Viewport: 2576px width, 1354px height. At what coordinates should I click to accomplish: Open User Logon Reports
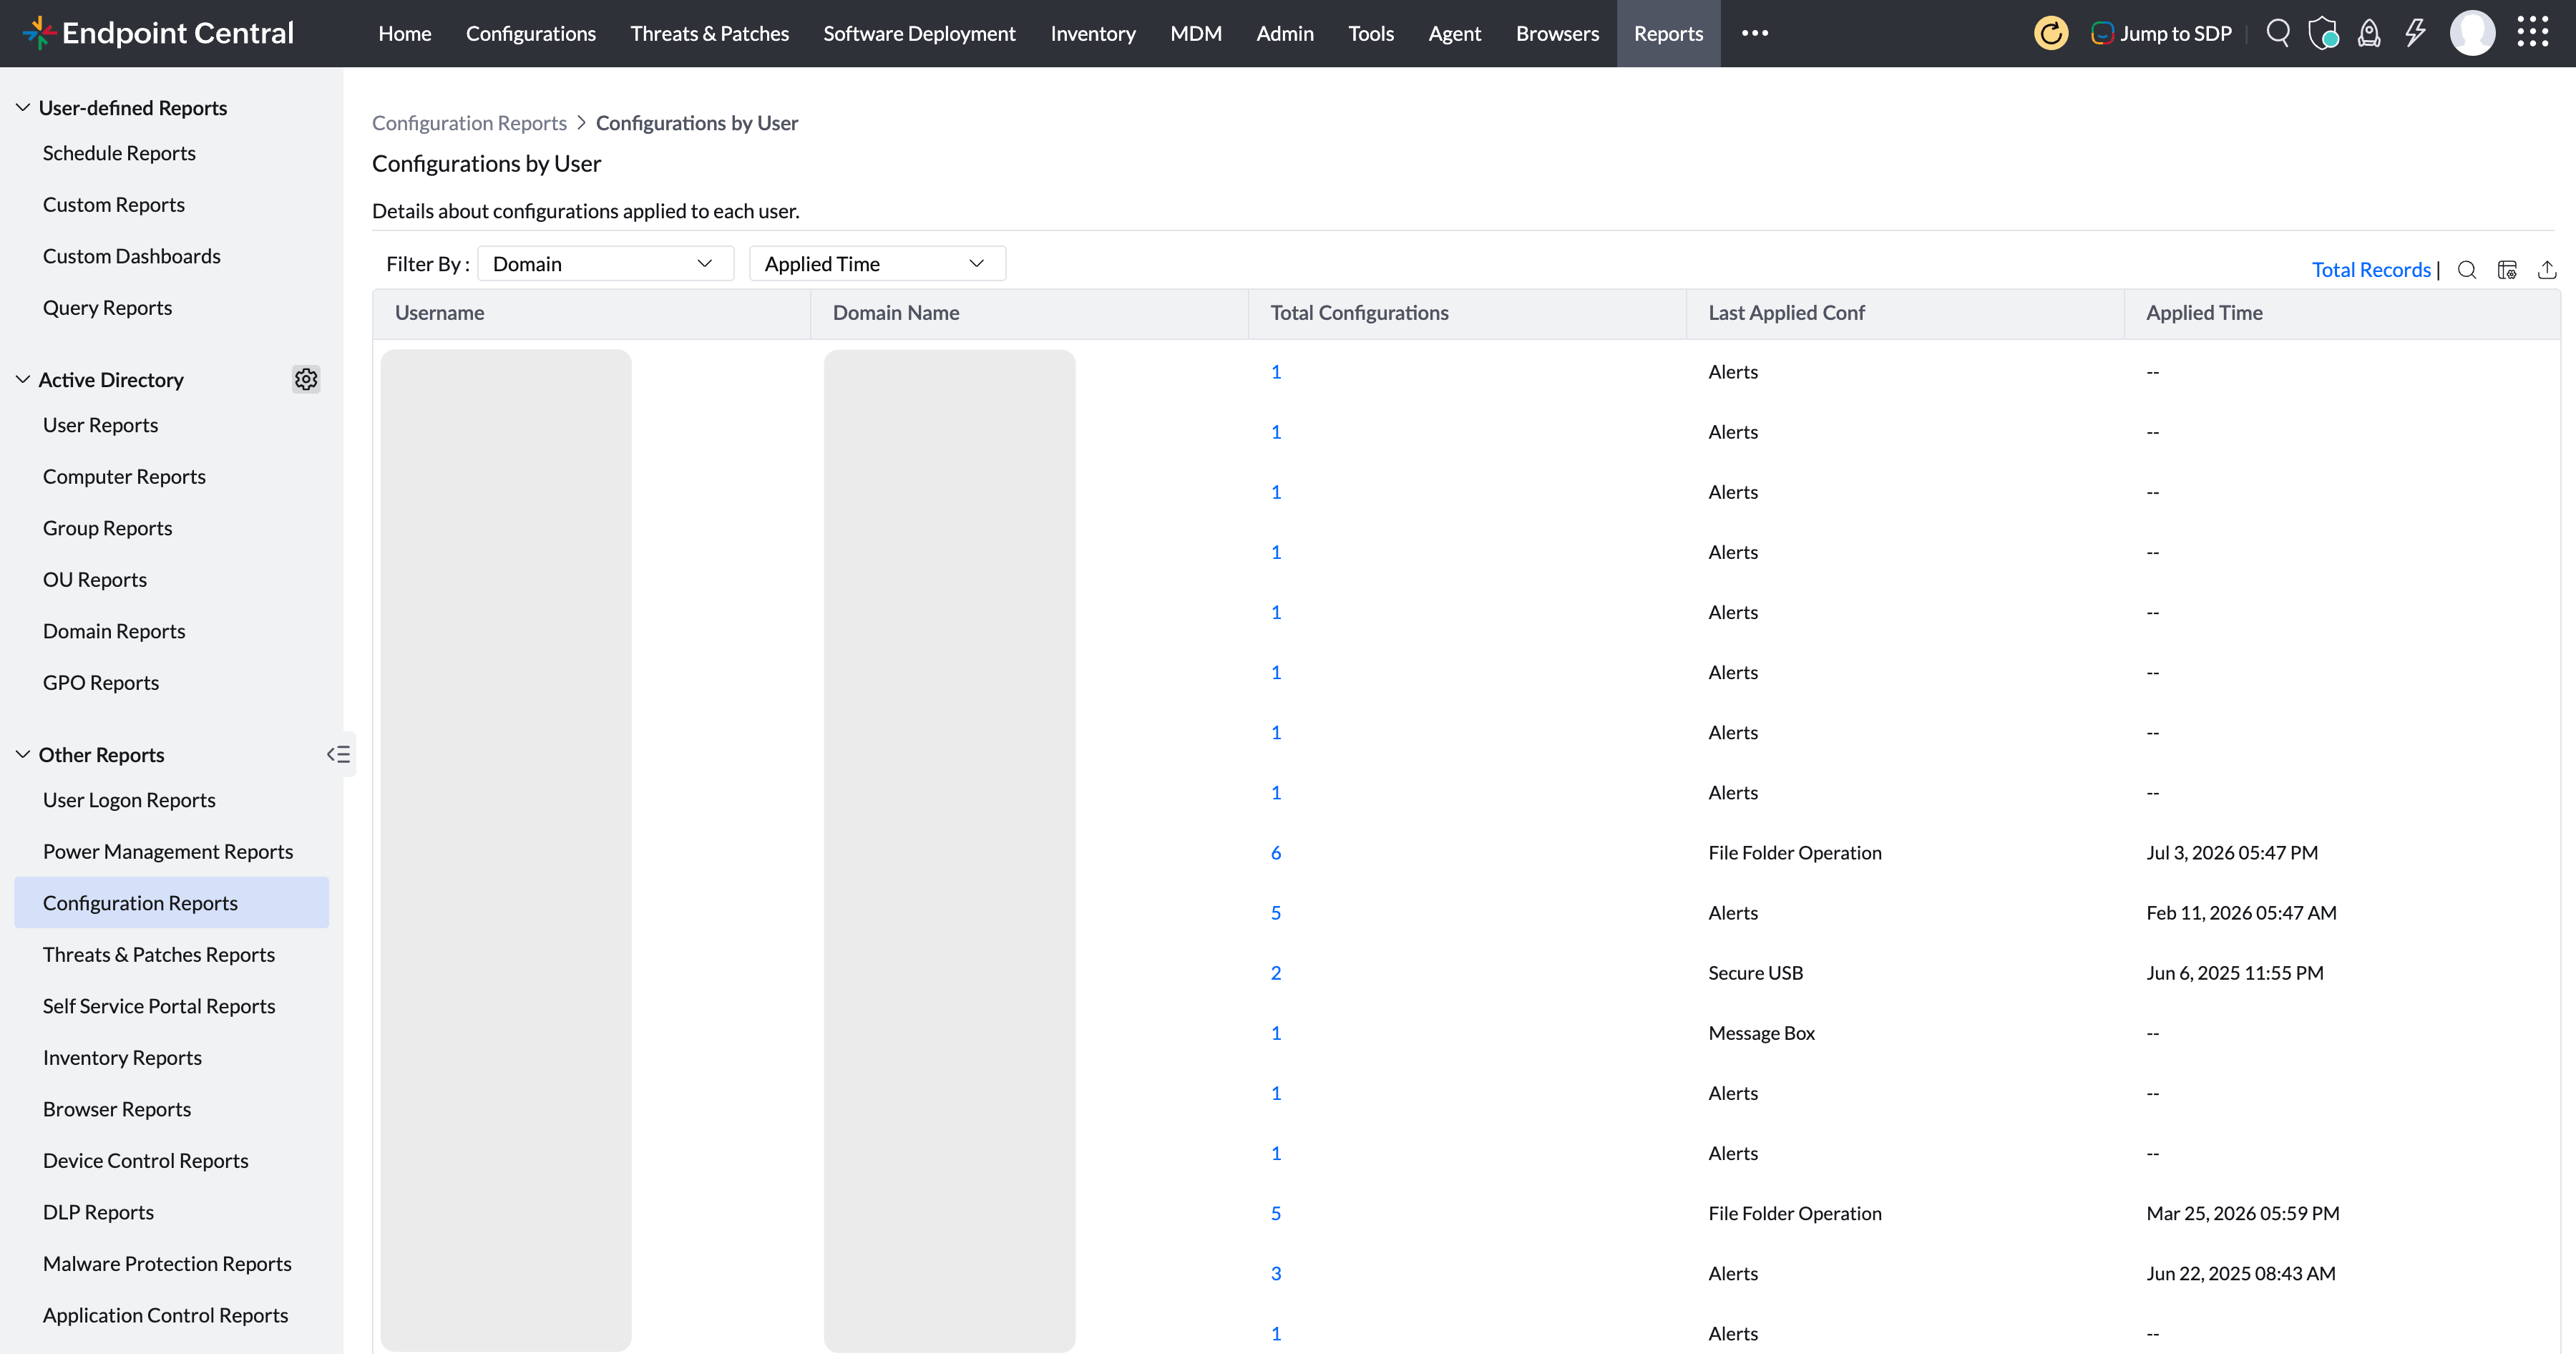click(x=129, y=800)
